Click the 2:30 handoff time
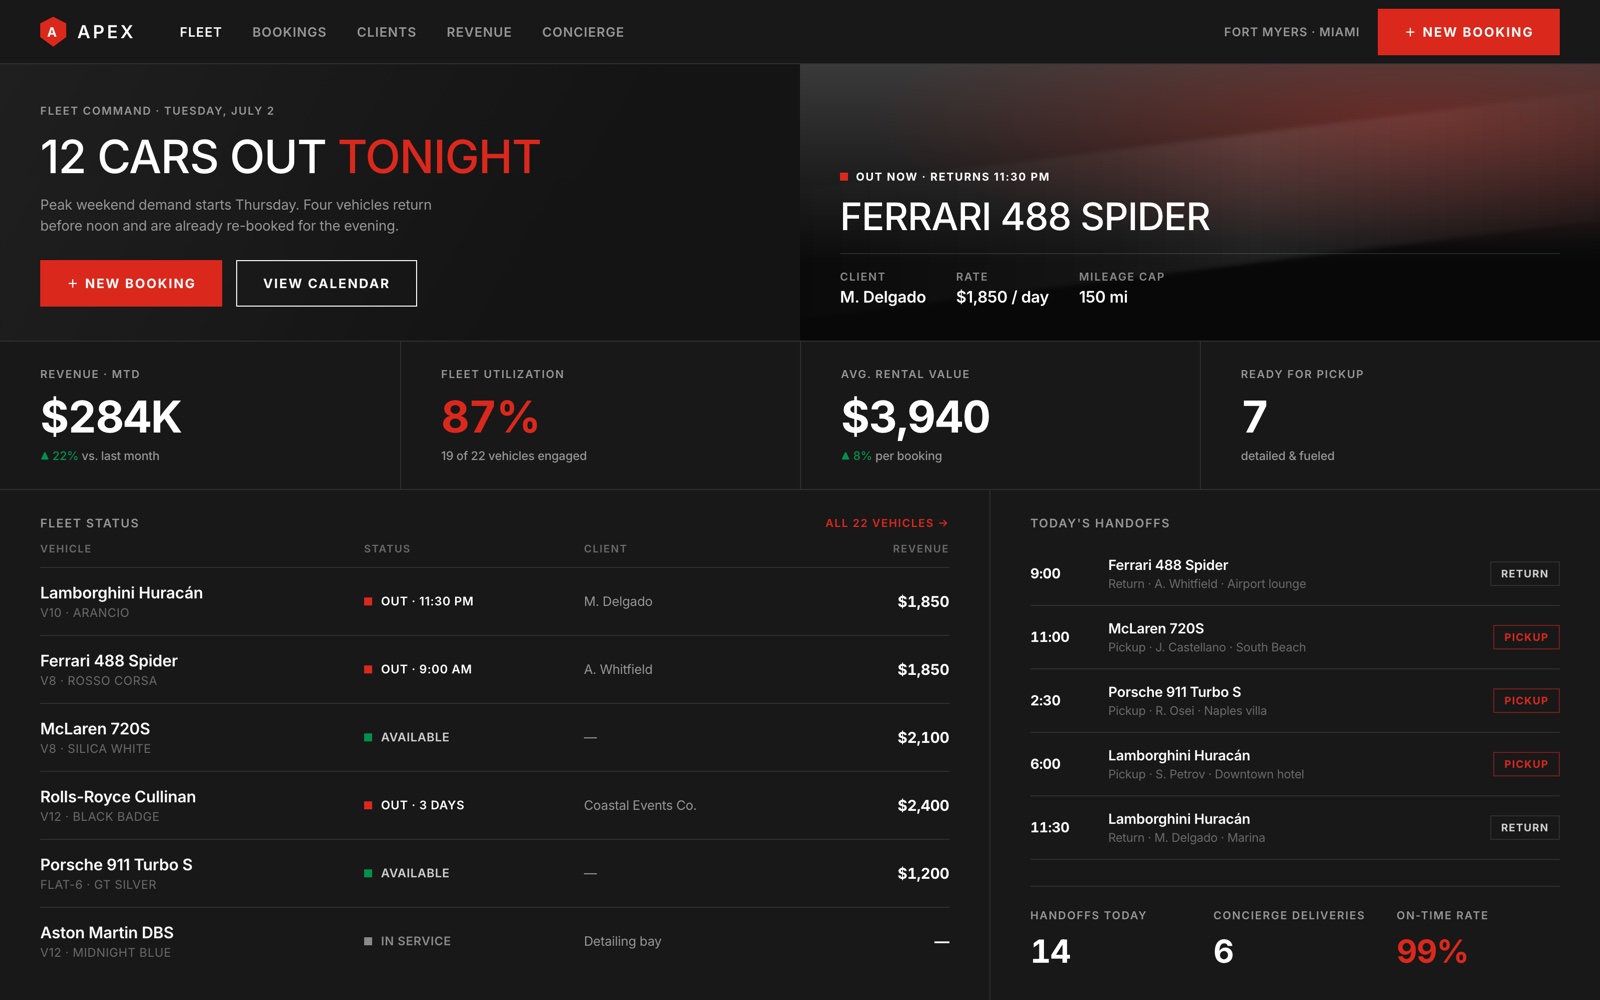The height and width of the screenshot is (1000, 1600). (1045, 701)
